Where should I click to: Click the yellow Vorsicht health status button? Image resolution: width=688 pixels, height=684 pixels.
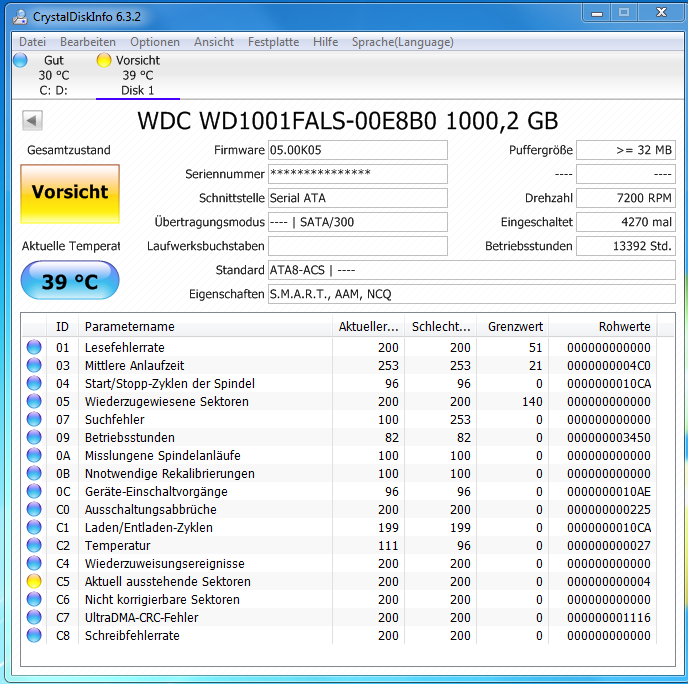70,193
